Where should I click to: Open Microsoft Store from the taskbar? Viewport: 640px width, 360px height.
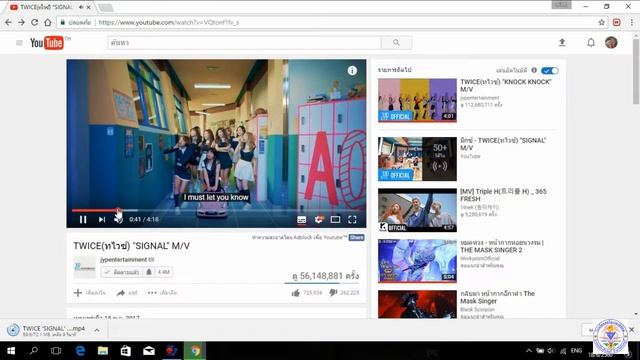click(126, 351)
